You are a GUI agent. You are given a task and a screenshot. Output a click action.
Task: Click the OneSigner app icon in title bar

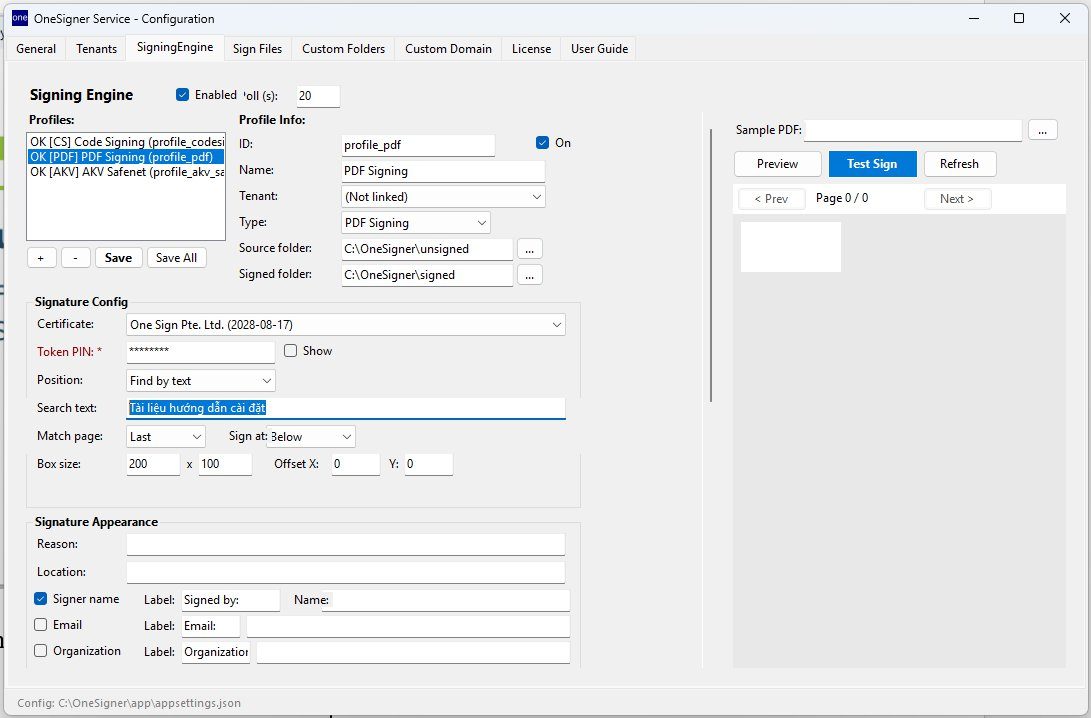pos(19,18)
